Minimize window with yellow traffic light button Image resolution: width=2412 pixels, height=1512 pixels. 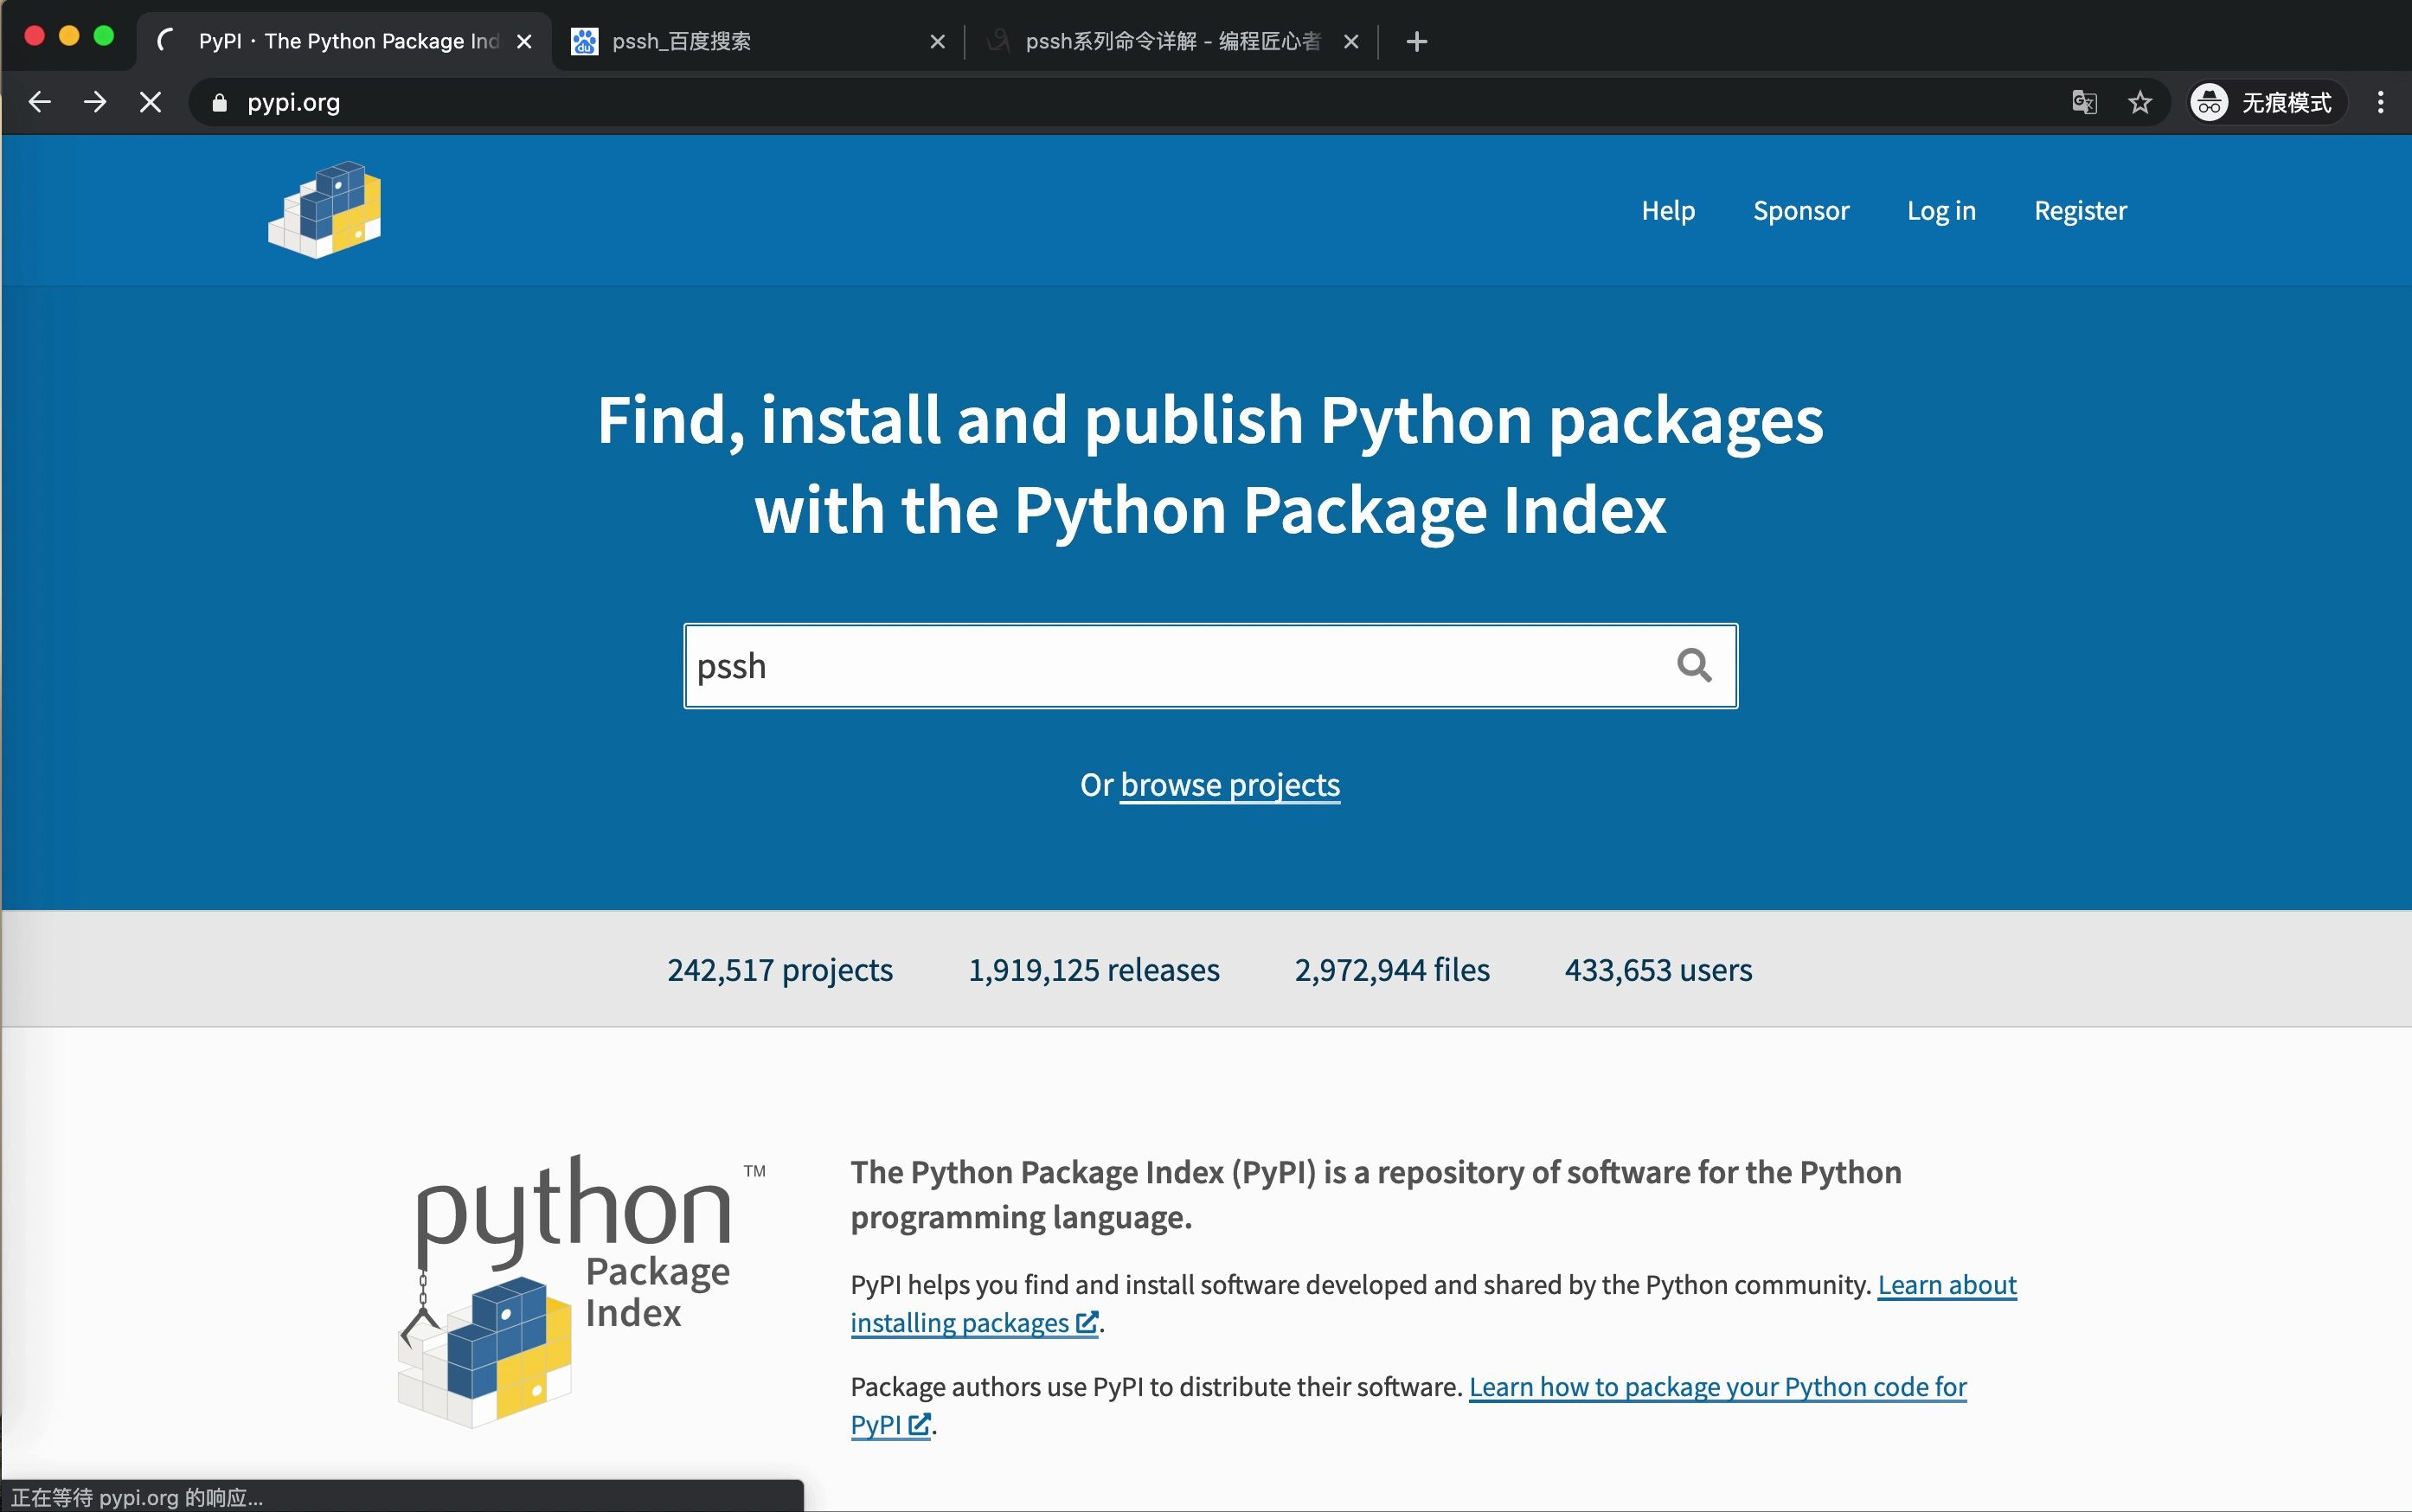[69, 36]
